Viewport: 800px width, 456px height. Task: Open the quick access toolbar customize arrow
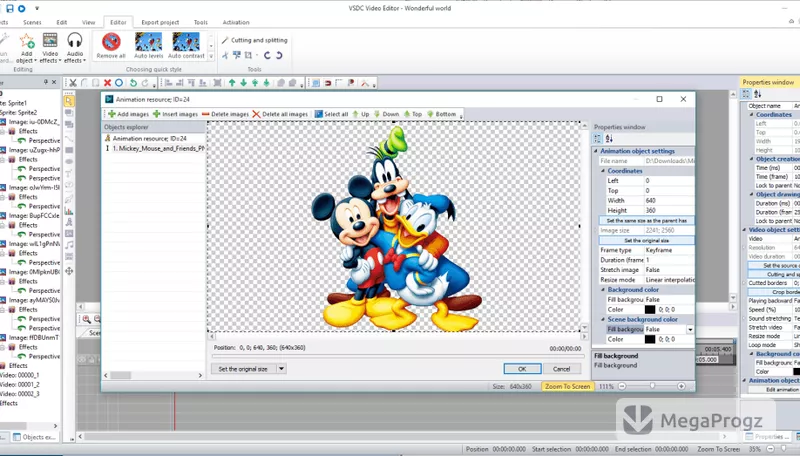point(37,9)
